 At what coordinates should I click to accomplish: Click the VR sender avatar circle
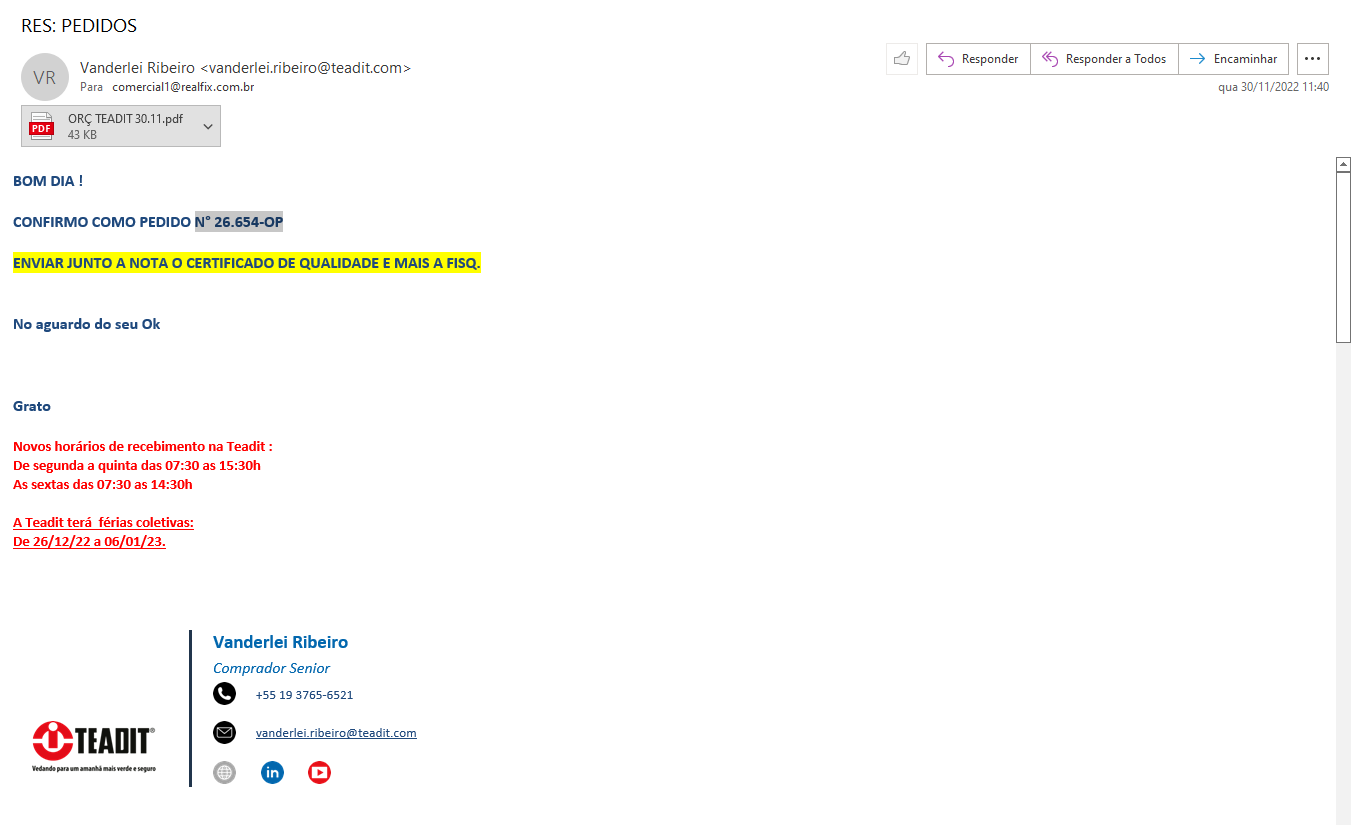(44, 77)
